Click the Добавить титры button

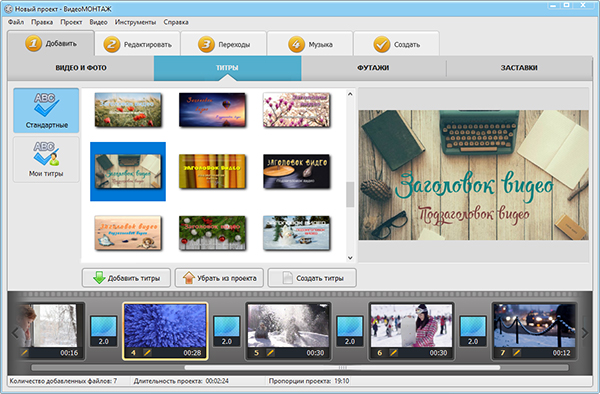(x=126, y=278)
